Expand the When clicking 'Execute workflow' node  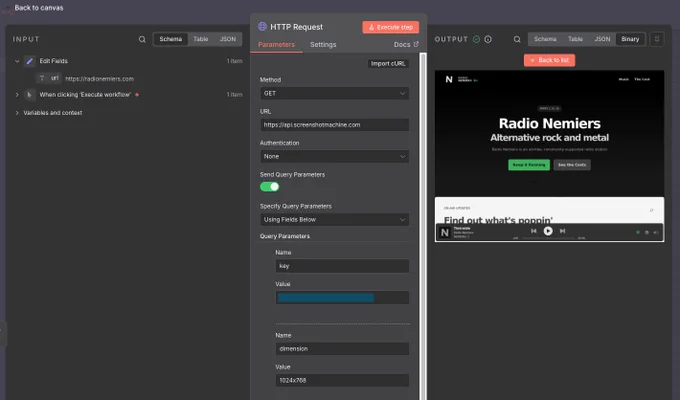coord(17,95)
